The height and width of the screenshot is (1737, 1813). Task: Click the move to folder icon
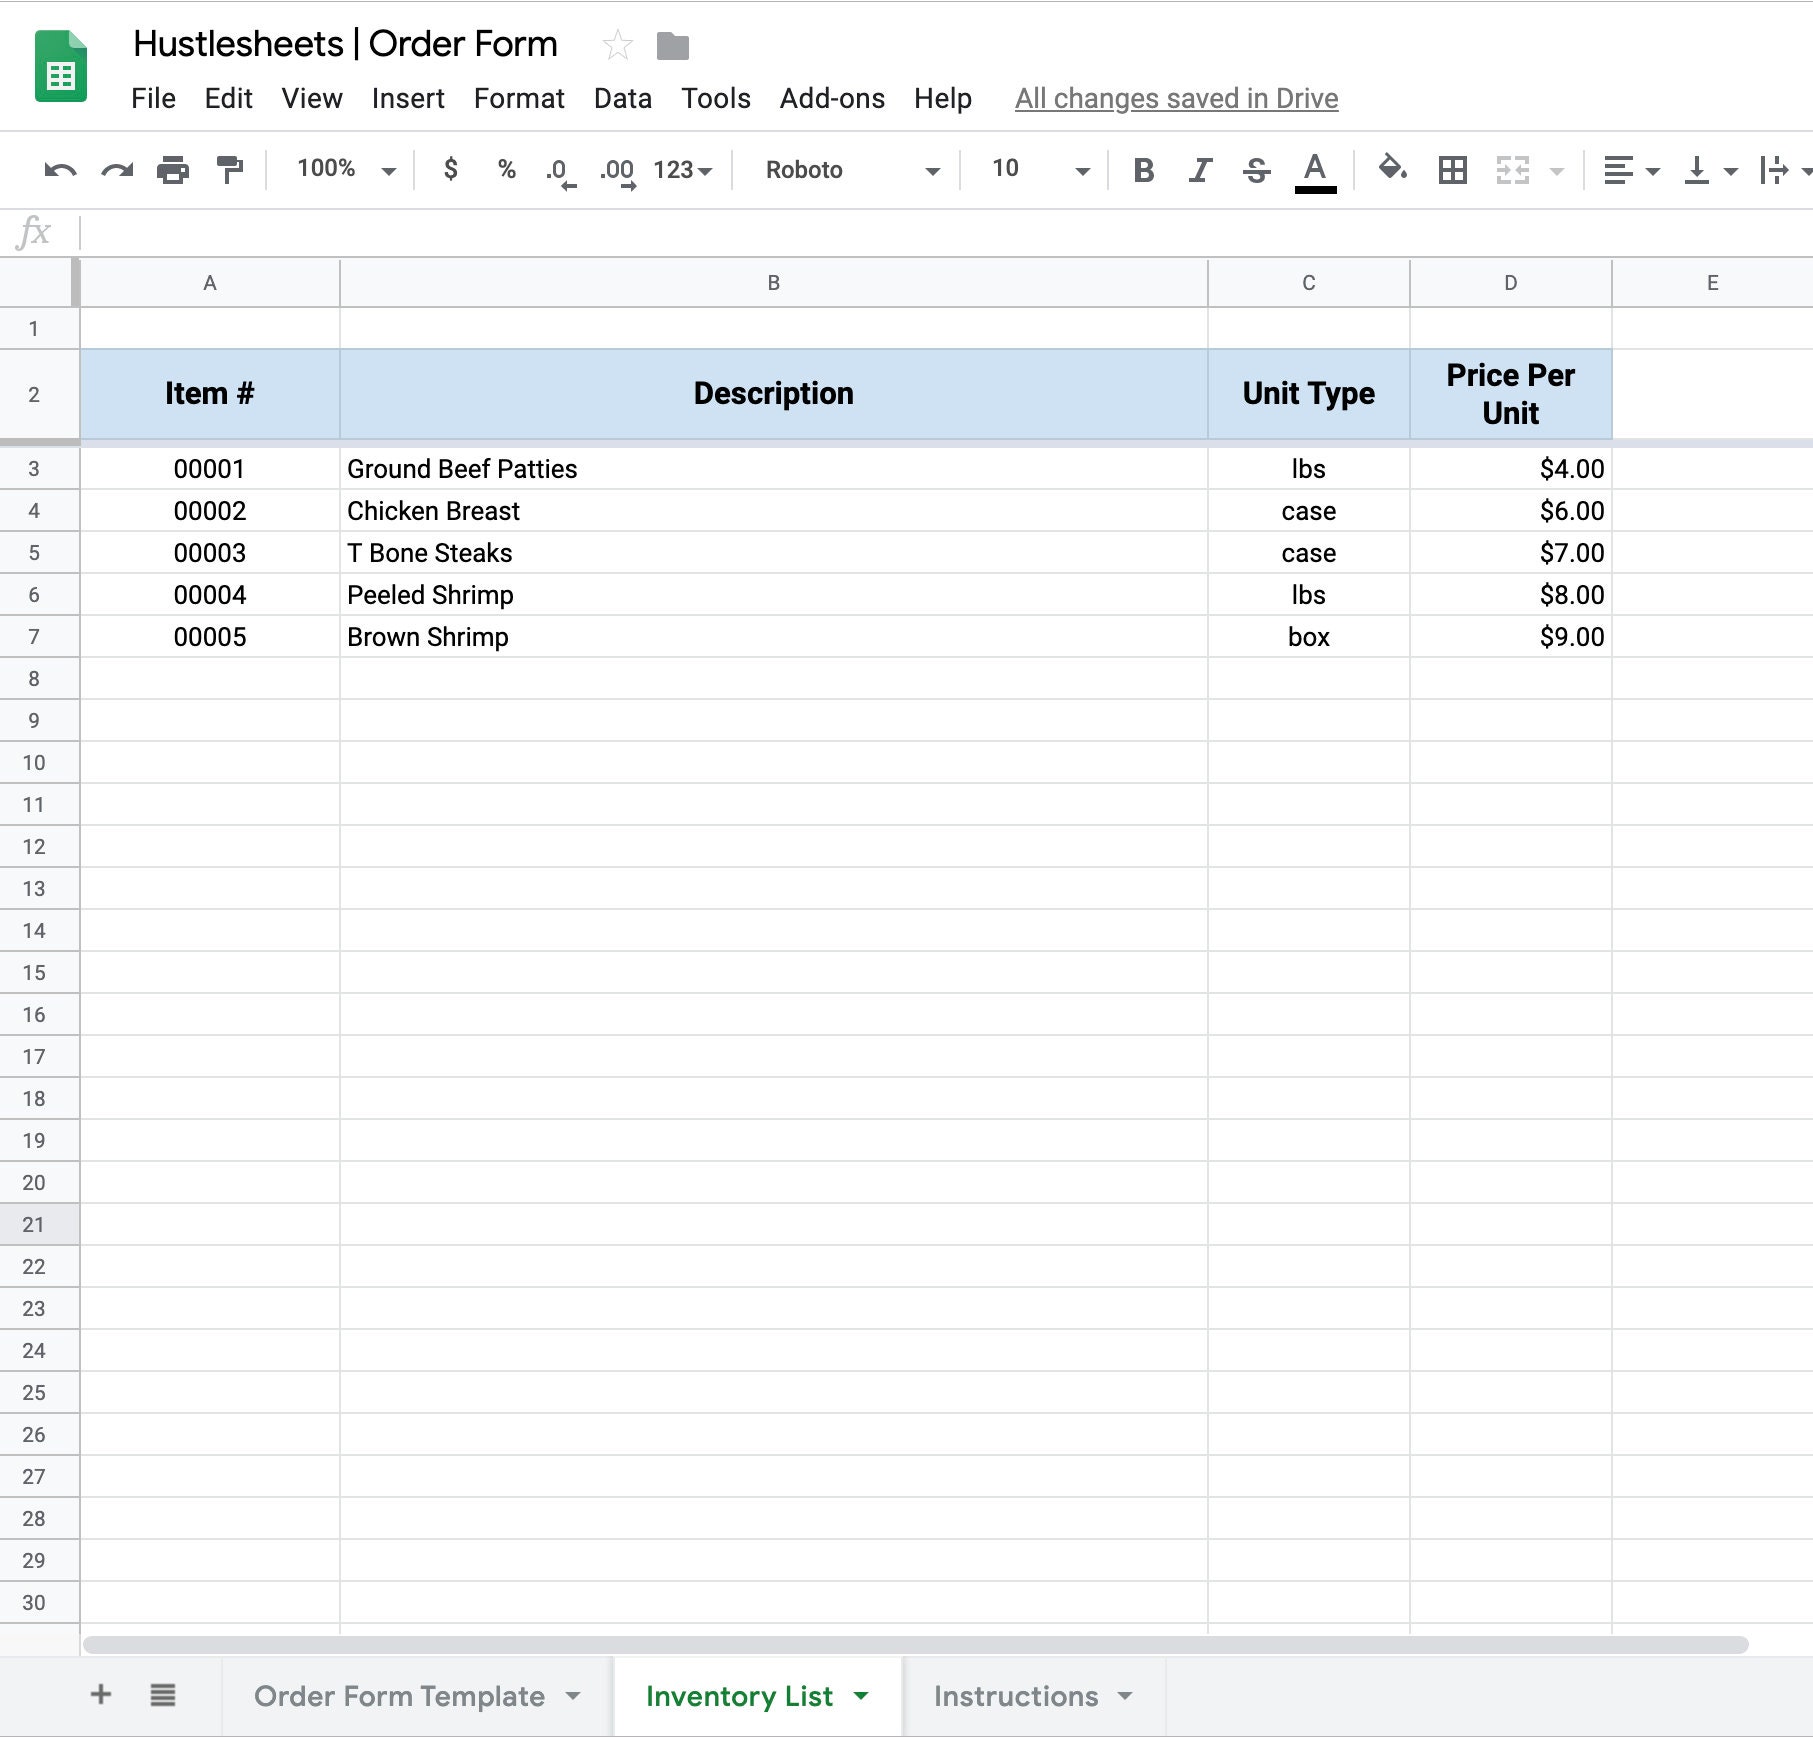(x=673, y=46)
